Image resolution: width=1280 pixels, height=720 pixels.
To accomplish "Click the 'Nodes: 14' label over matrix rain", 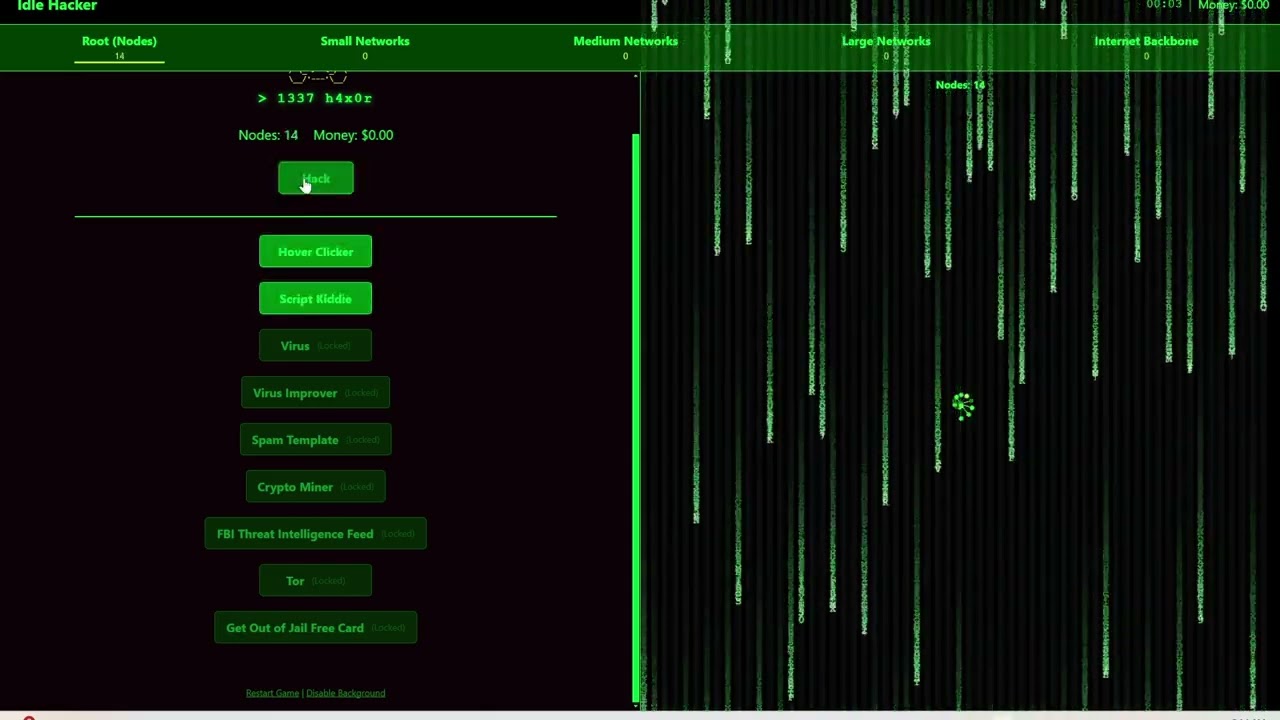I will pos(960,85).
